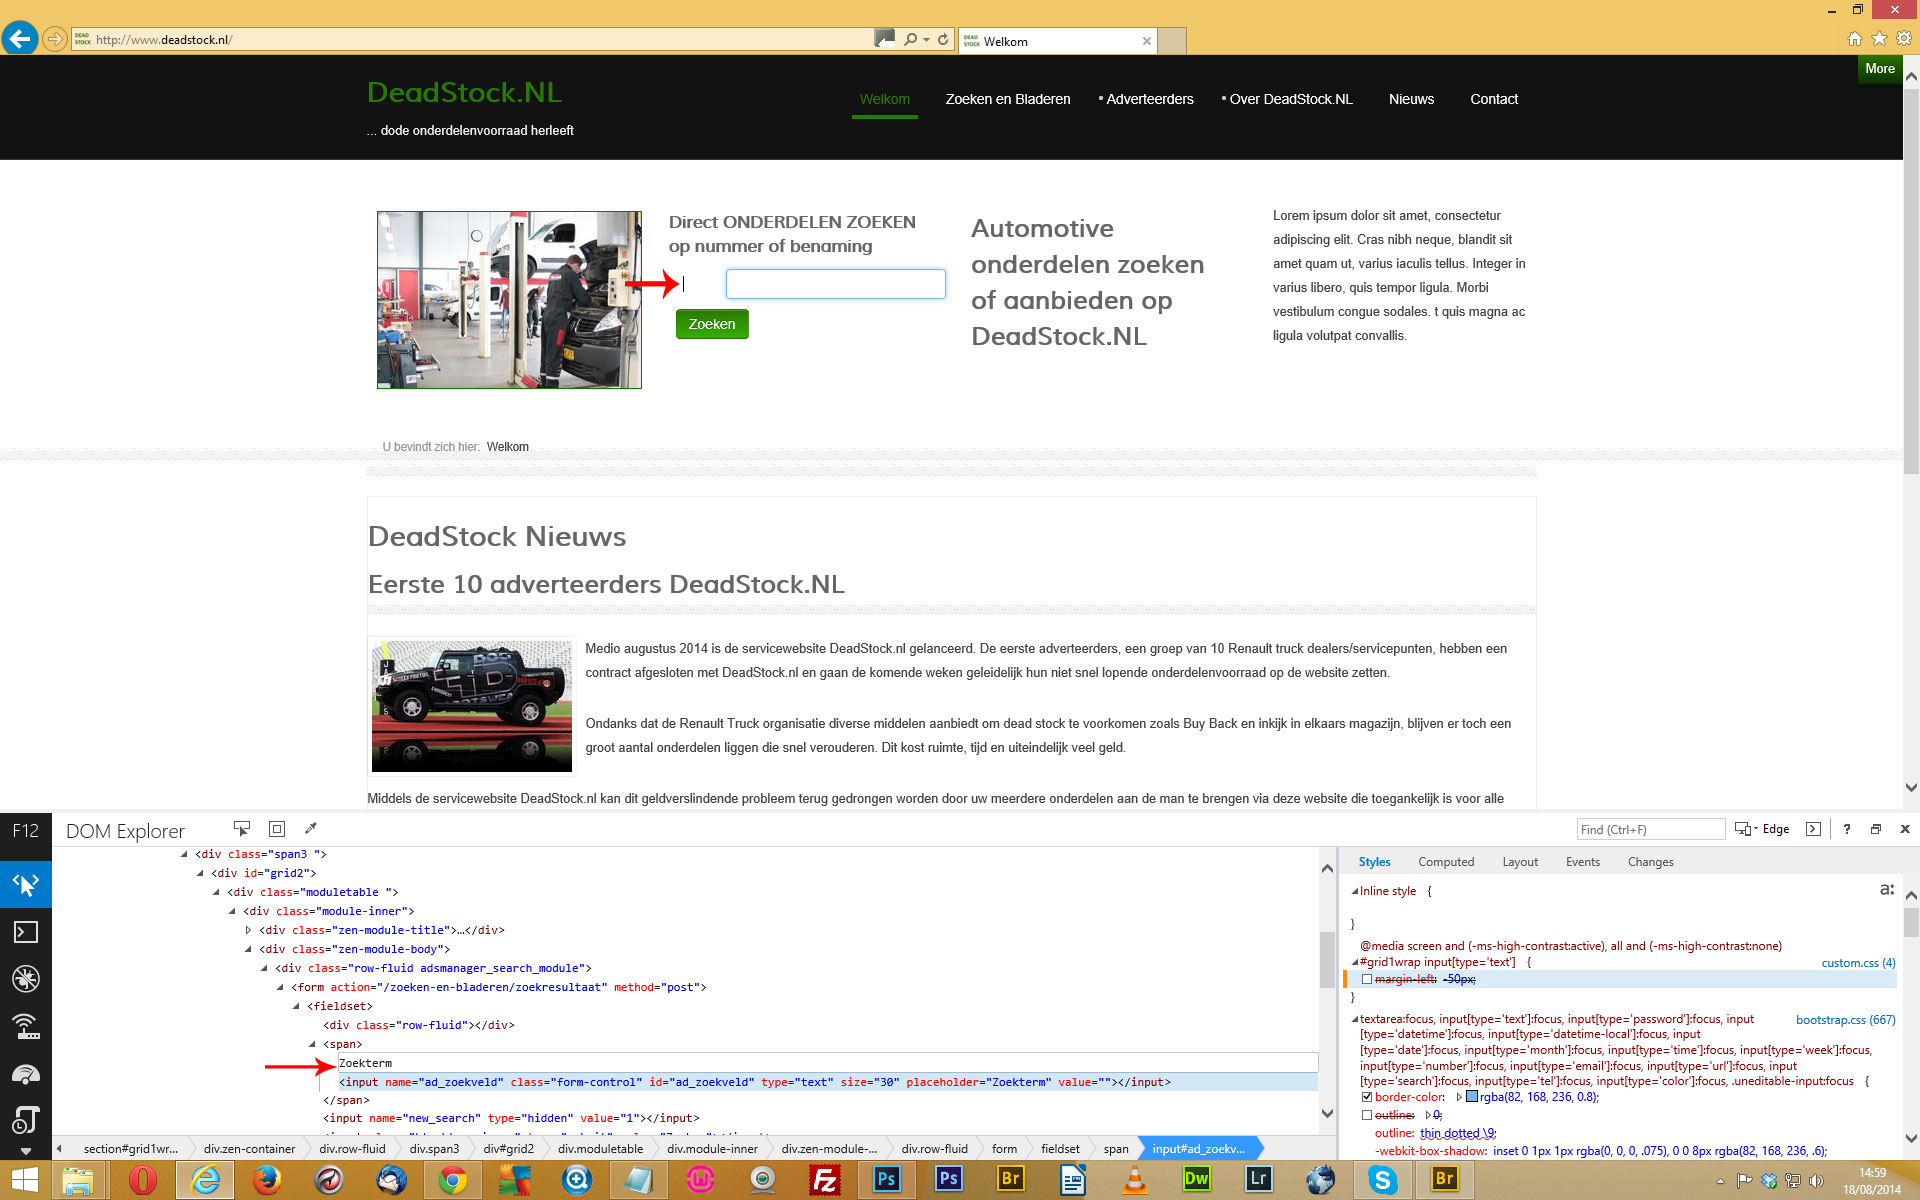Open the browser Home icon
1920x1200 pixels.
(1854, 38)
